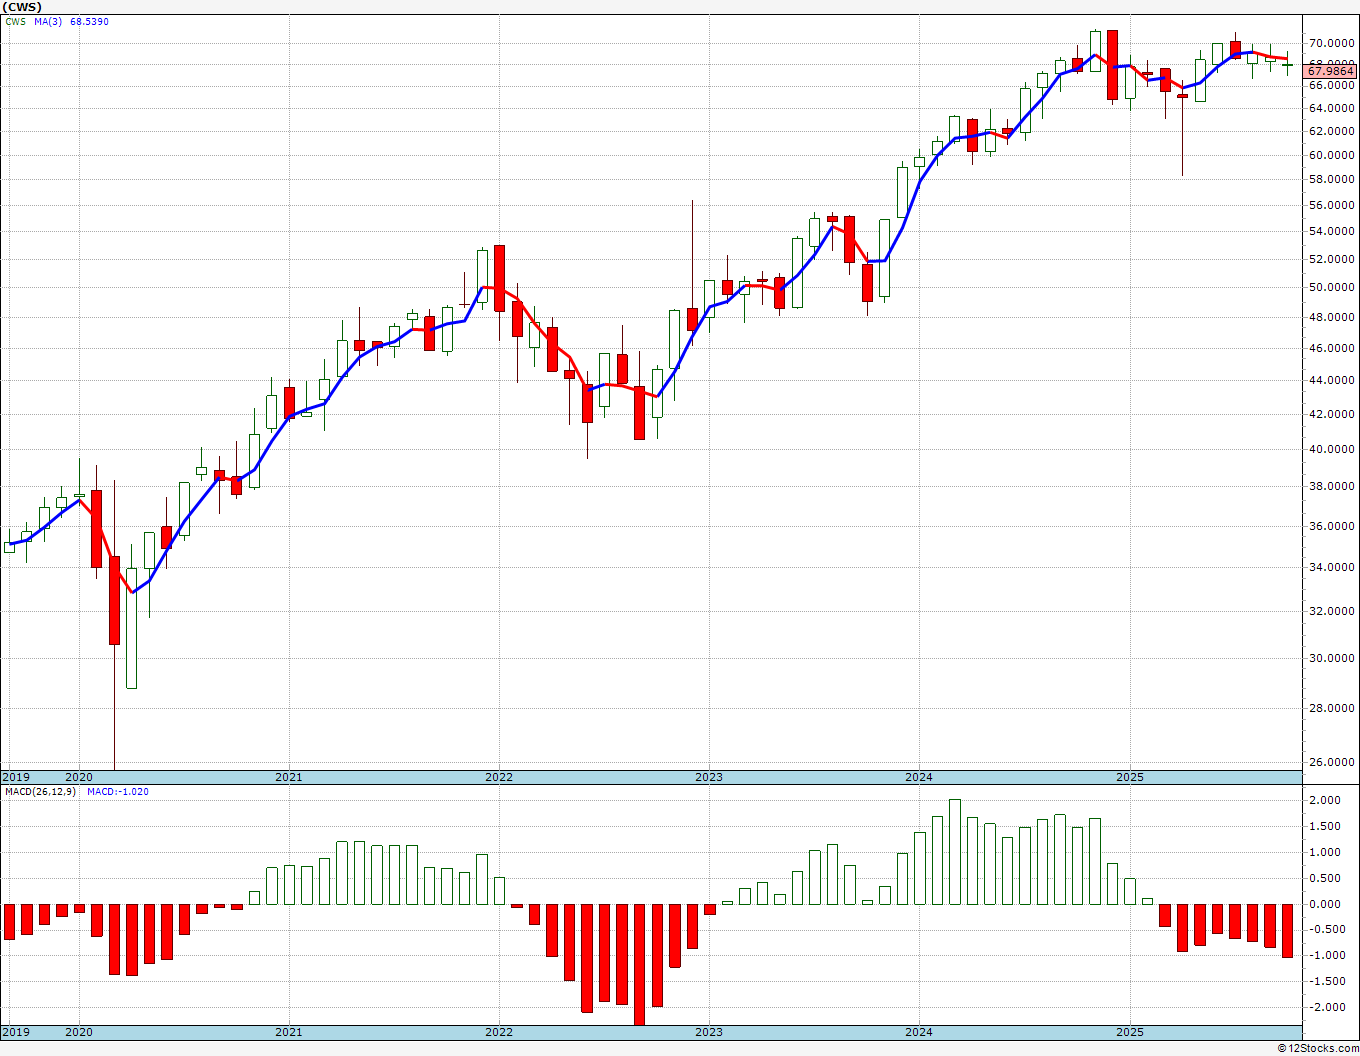The width and height of the screenshot is (1360, 1056).
Task: Click the (CWS) chart title
Action: point(21,7)
